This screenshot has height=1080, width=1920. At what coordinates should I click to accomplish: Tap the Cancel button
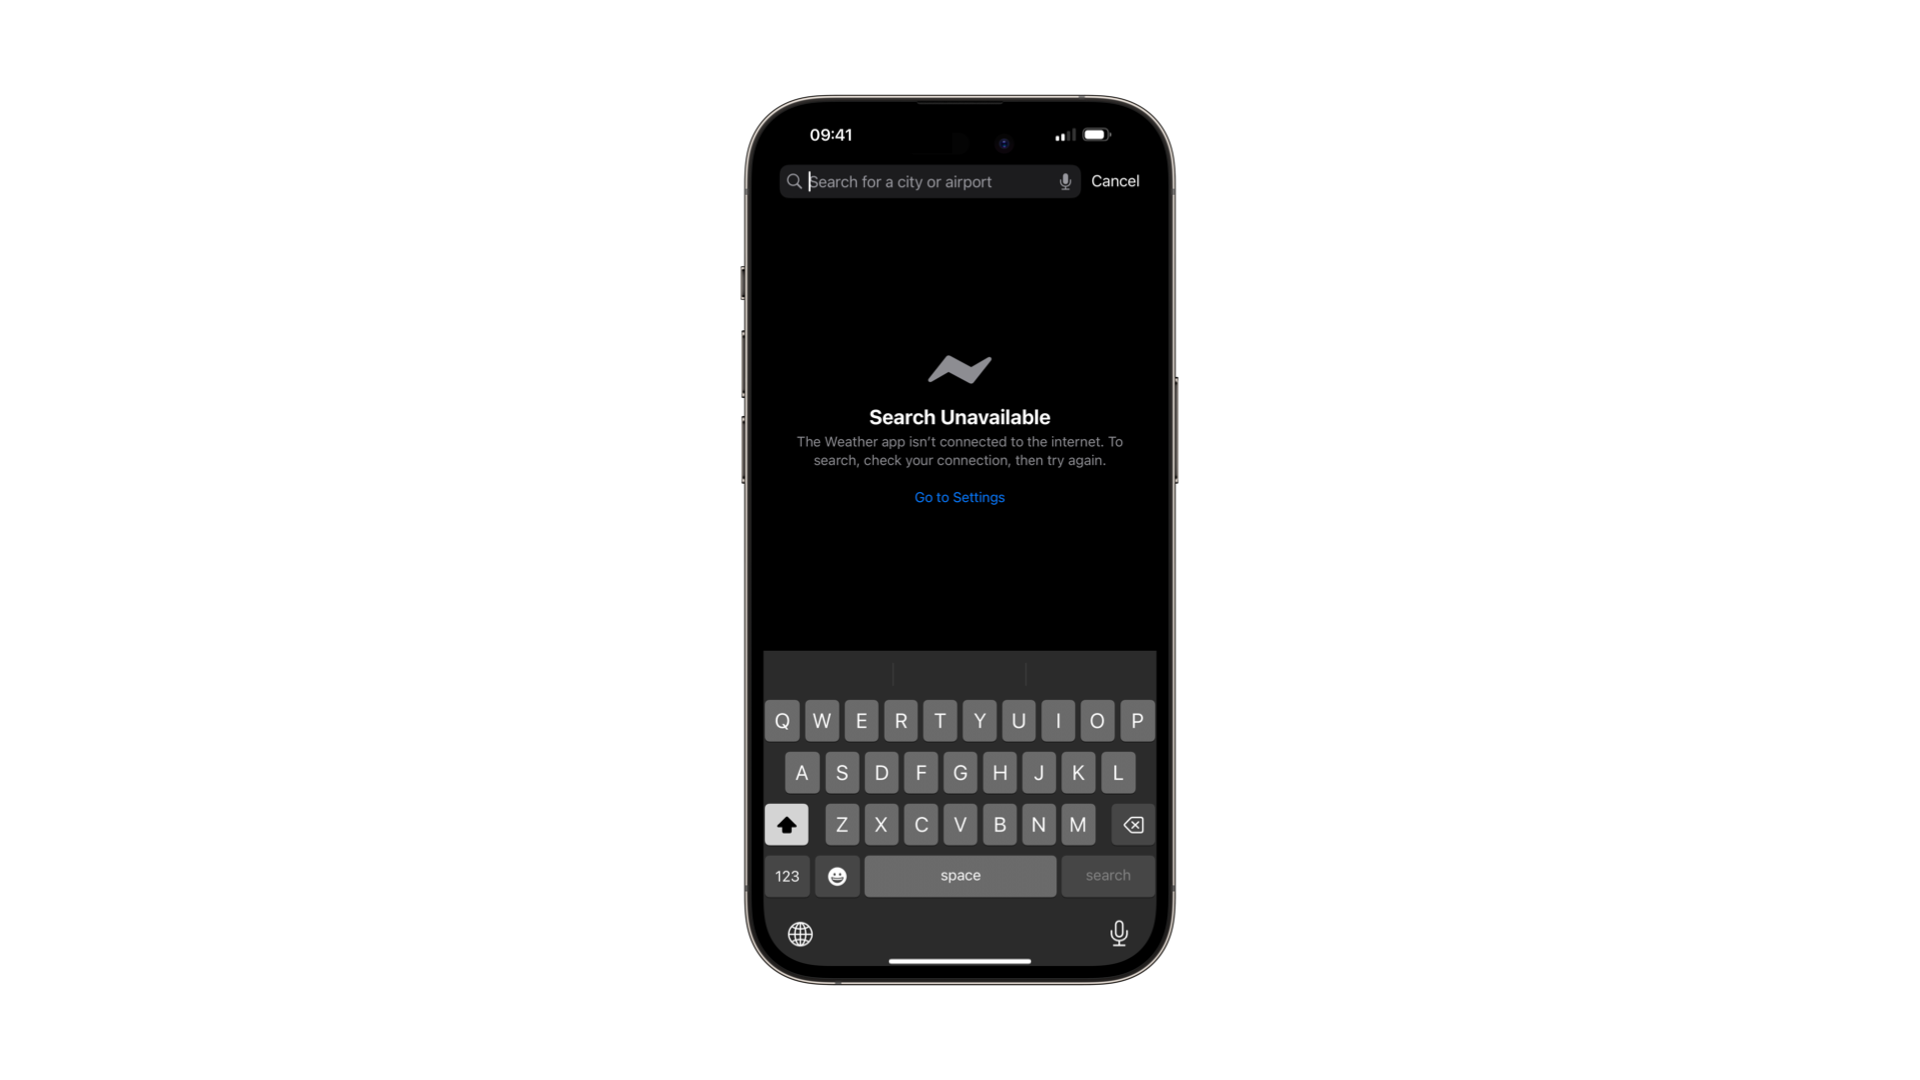pyautogui.click(x=1114, y=181)
